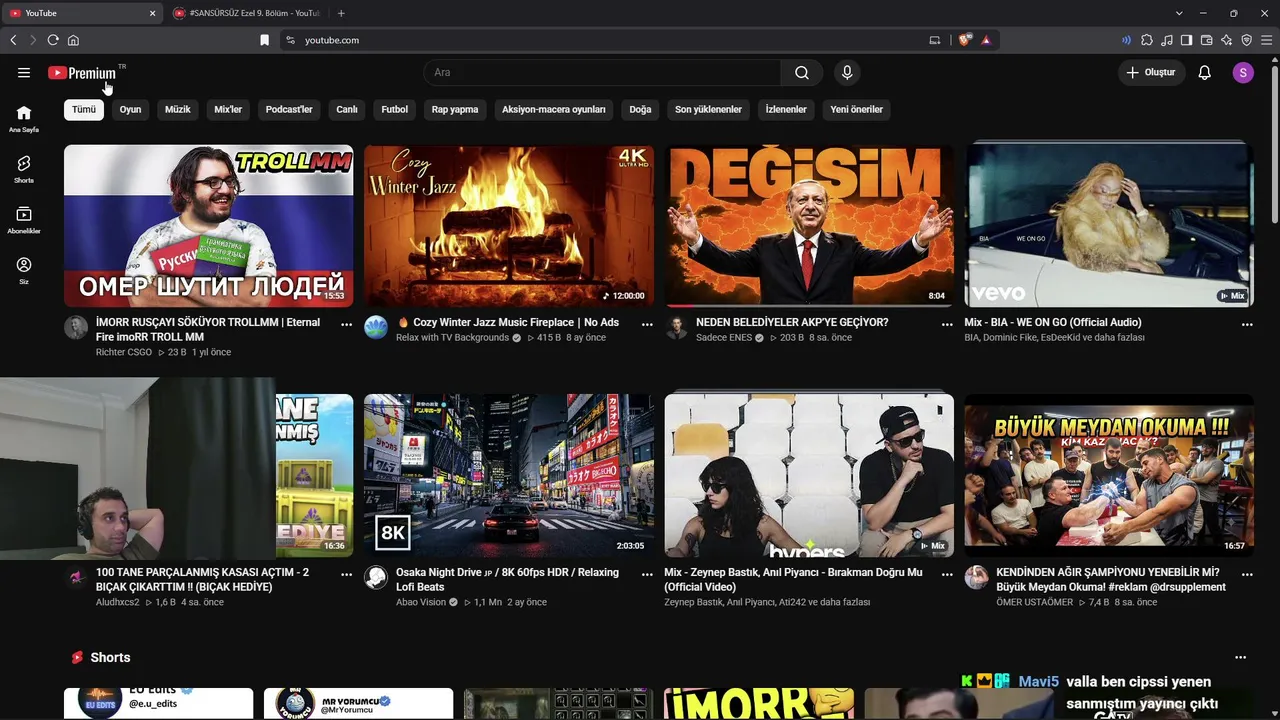
Task: Open more options for 100 TANE PARÇALANMIŞ video
Action: point(346,574)
